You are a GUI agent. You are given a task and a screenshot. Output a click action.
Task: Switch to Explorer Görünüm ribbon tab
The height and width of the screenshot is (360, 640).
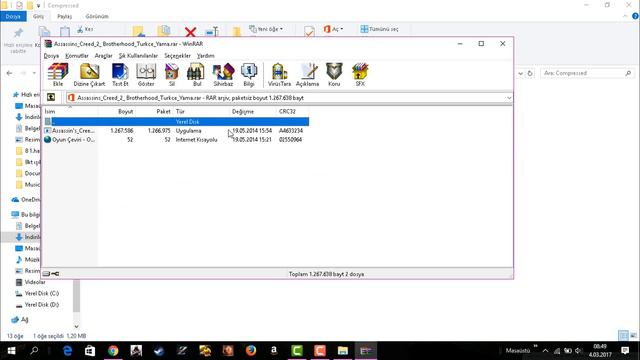97,16
